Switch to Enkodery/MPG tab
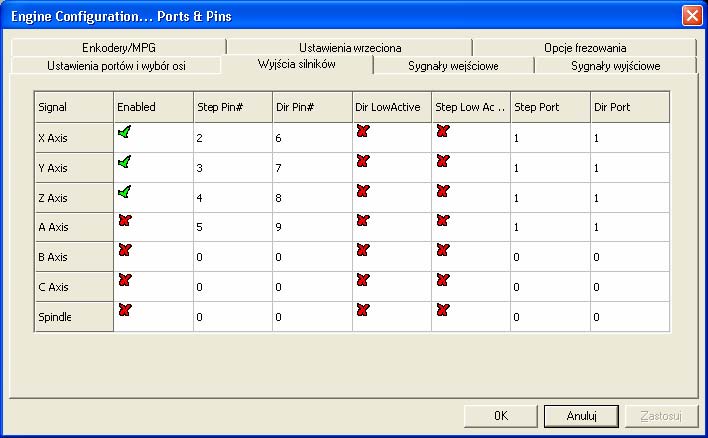The image size is (708, 438). point(119,47)
